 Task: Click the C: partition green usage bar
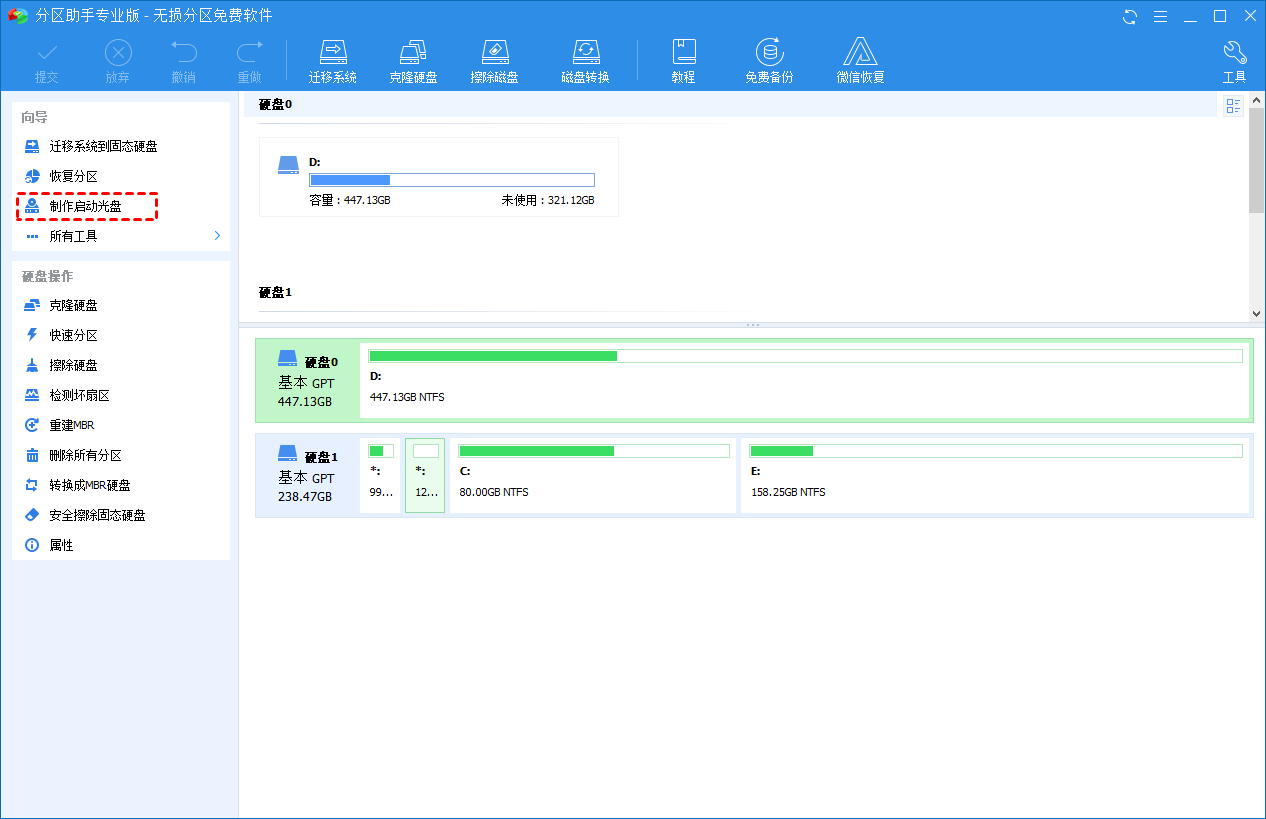coord(594,451)
